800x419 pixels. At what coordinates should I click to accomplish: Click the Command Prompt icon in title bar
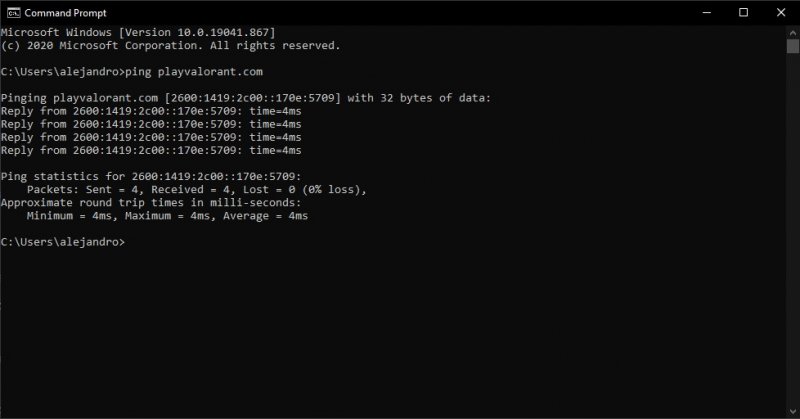coord(11,13)
